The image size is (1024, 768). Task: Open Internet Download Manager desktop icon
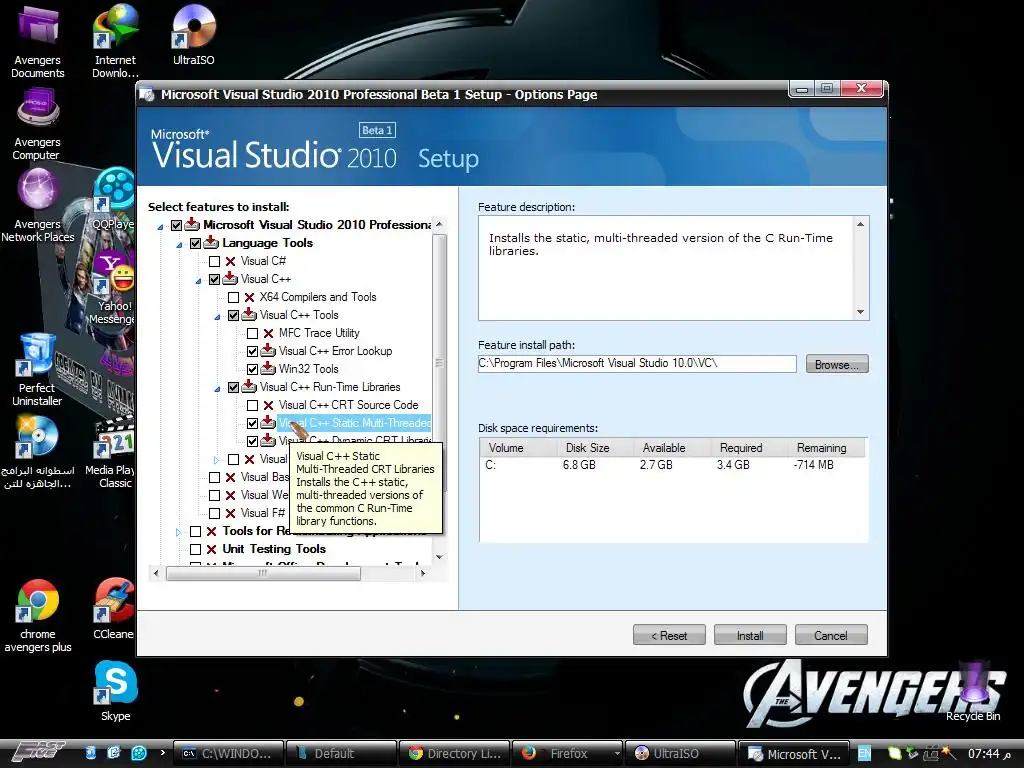point(115,40)
